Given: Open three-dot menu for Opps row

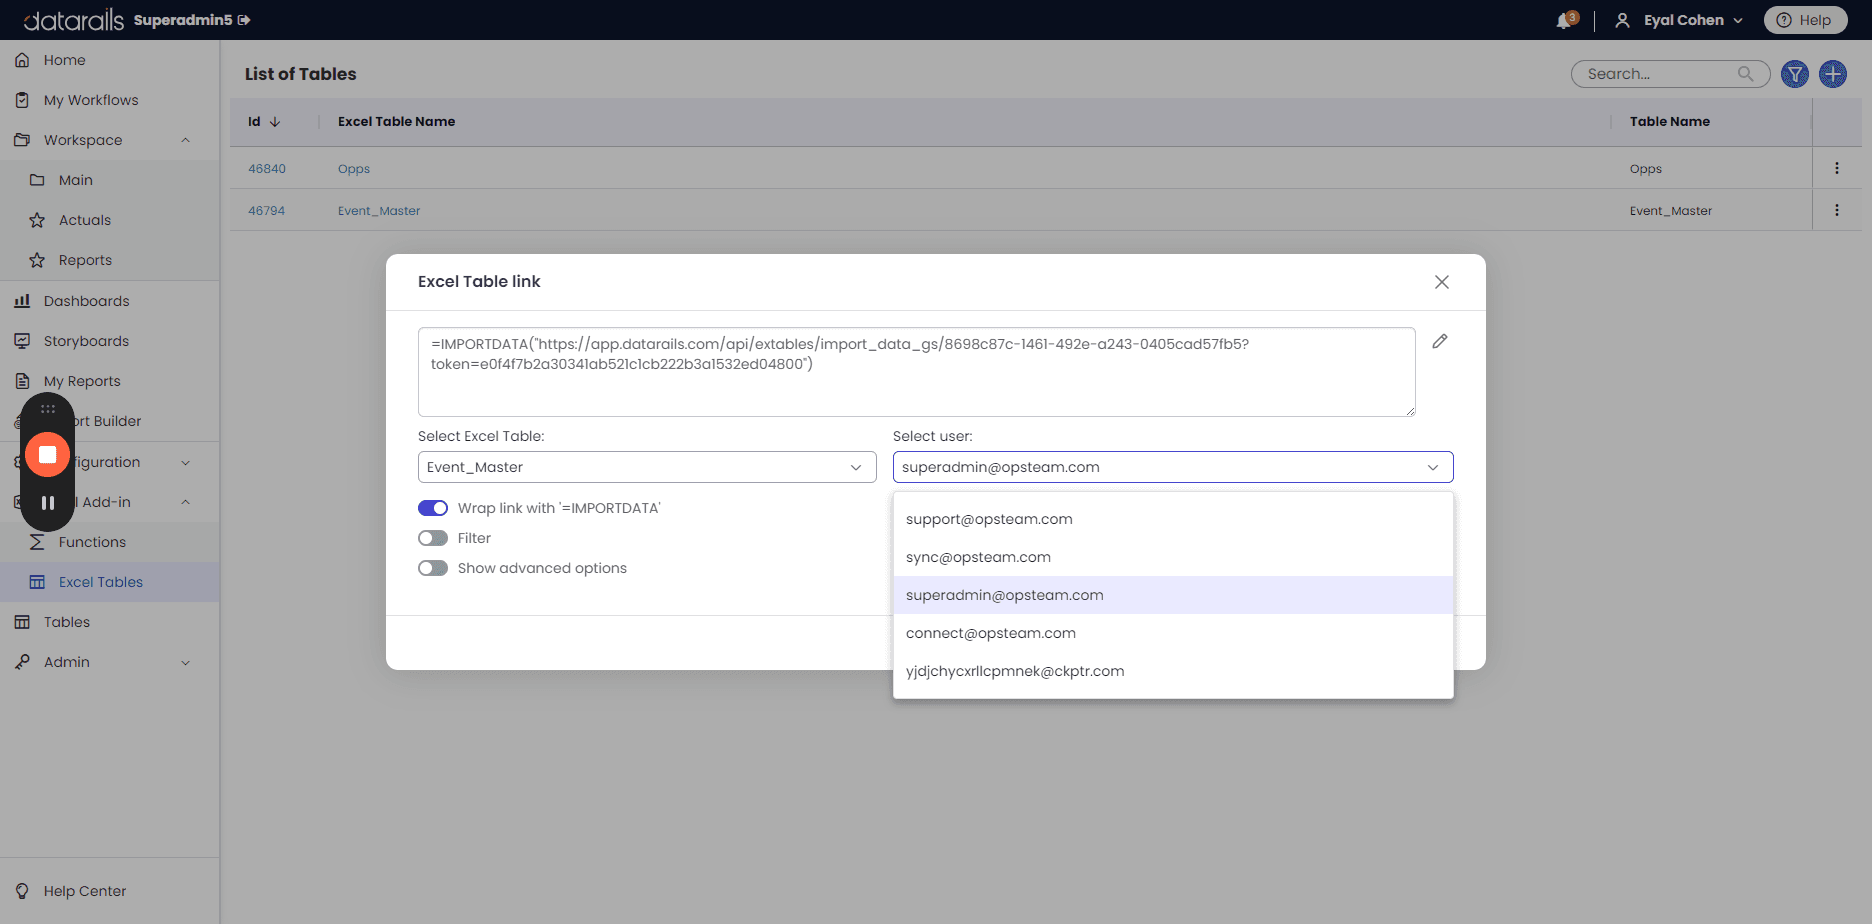Looking at the screenshot, I should coord(1837,168).
